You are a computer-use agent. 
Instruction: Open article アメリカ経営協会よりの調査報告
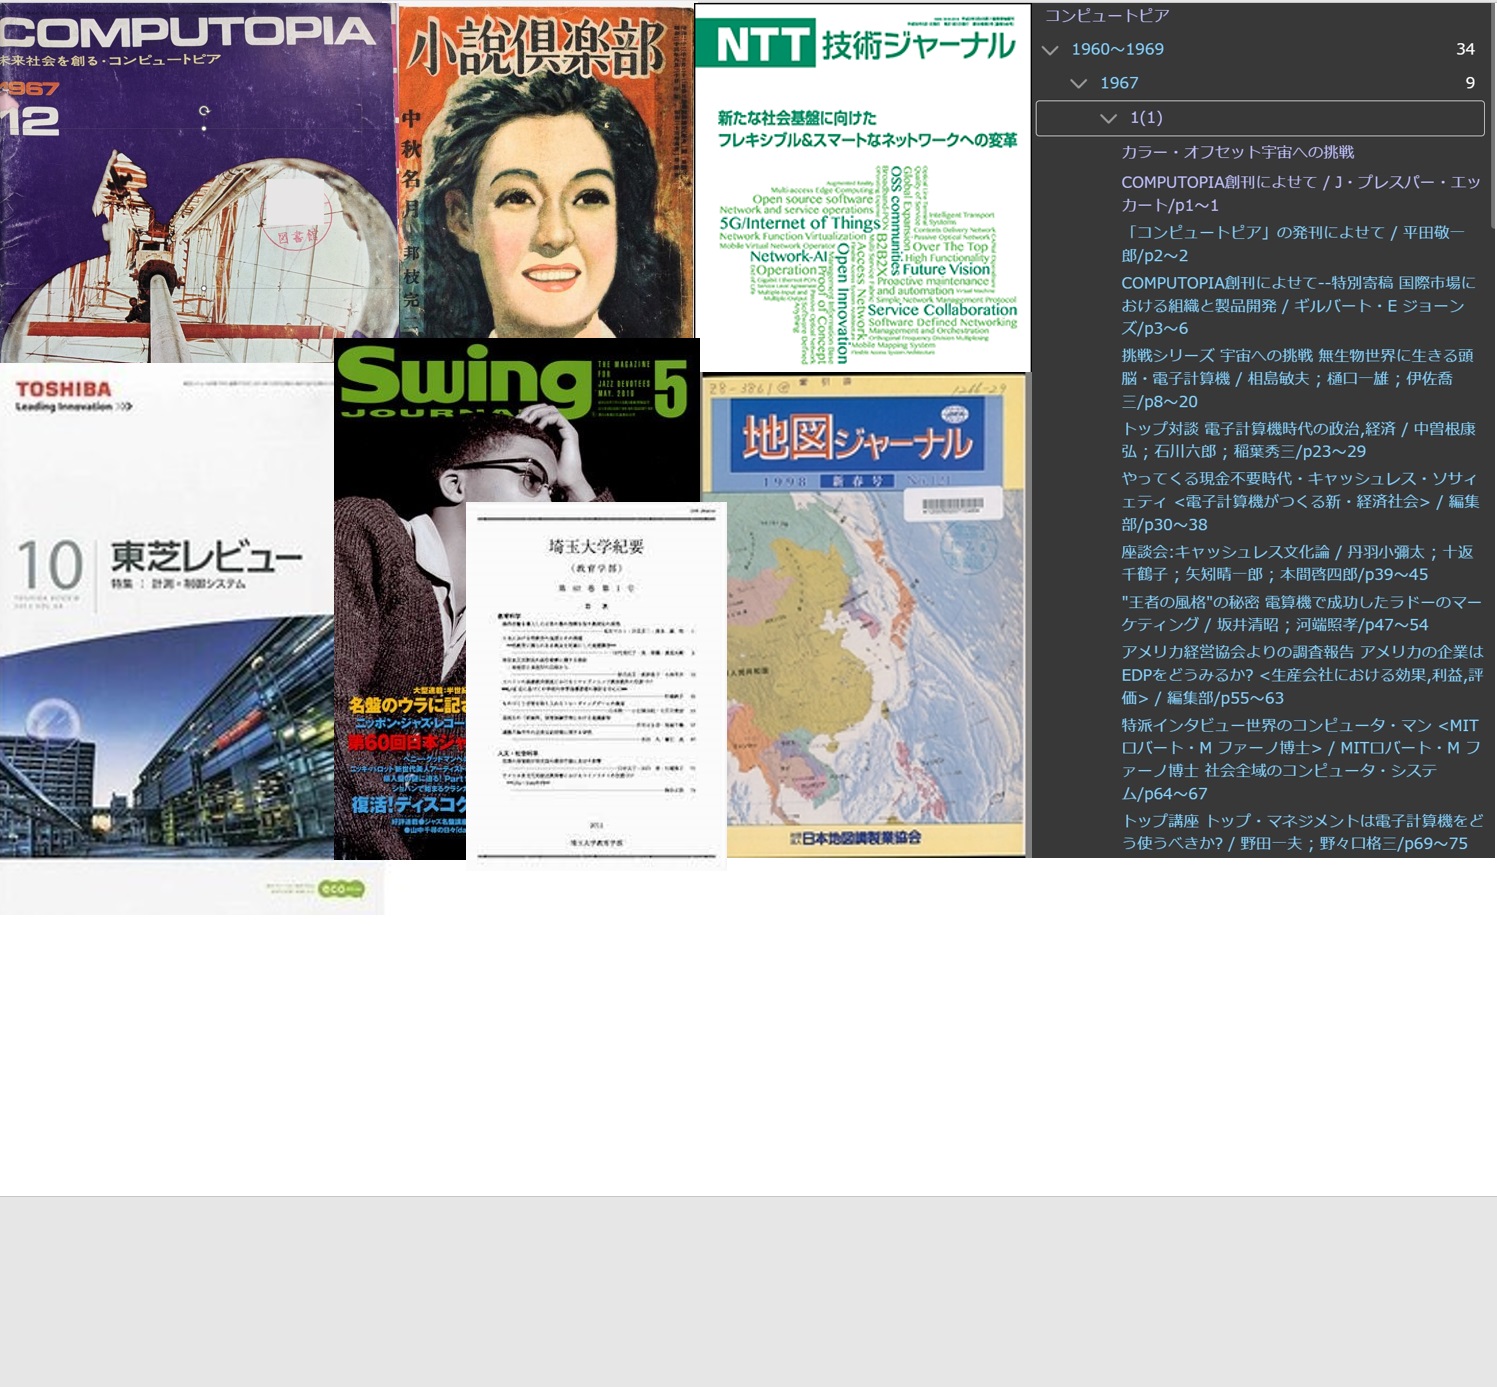tap(1302, 675)
